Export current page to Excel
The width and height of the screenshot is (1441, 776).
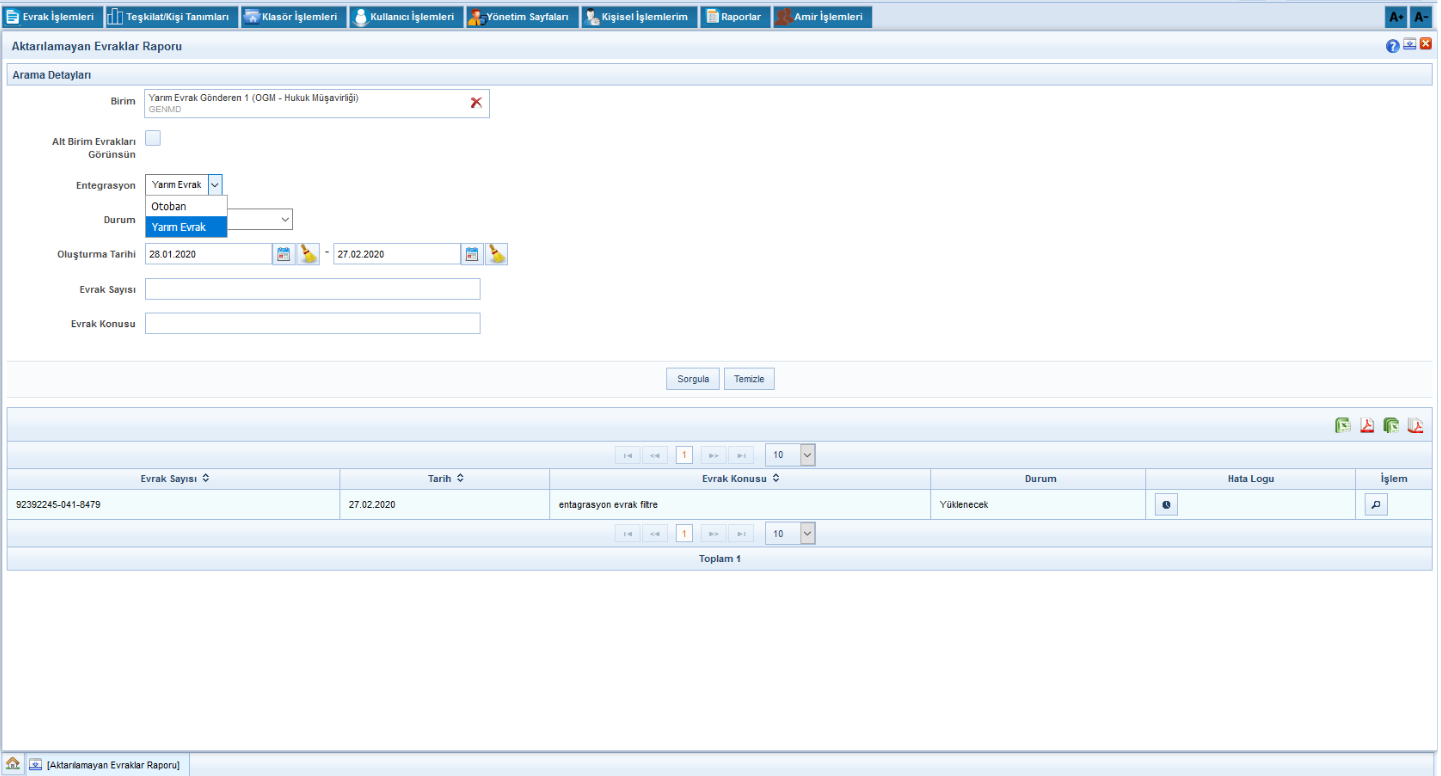pyautogui.click(x=1343, y=425)
